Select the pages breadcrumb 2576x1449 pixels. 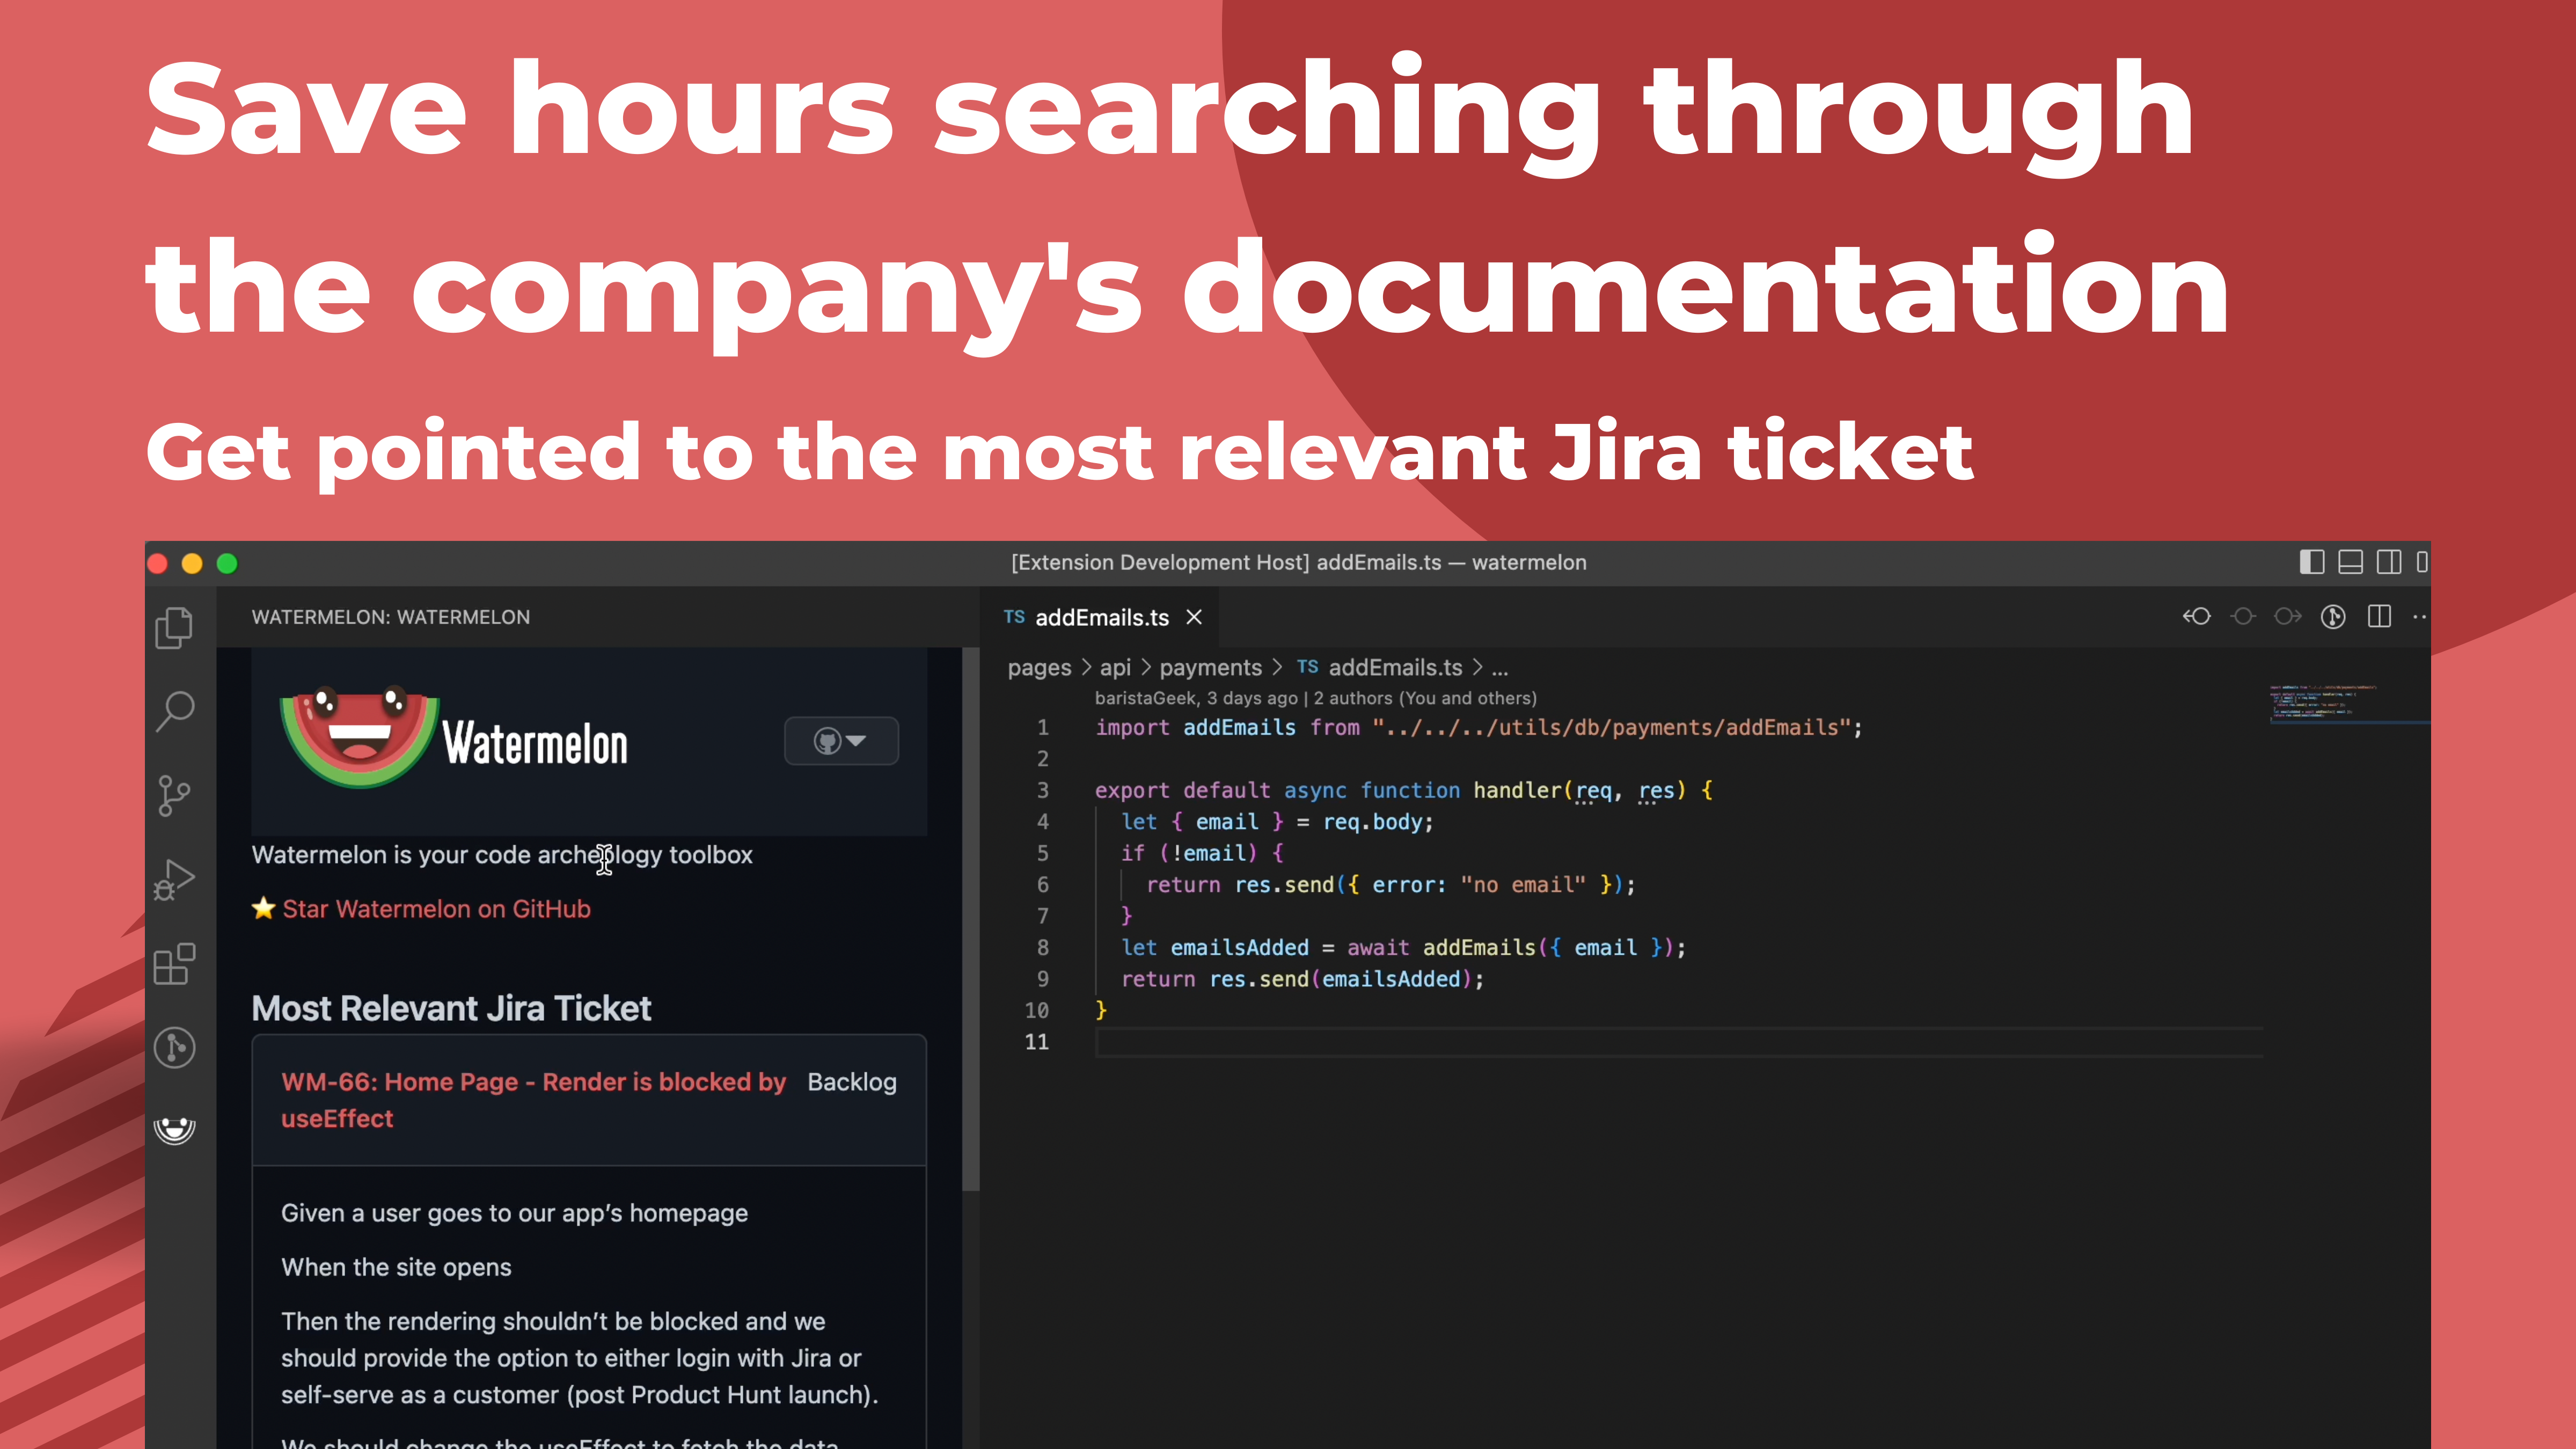pos(1039,668)
